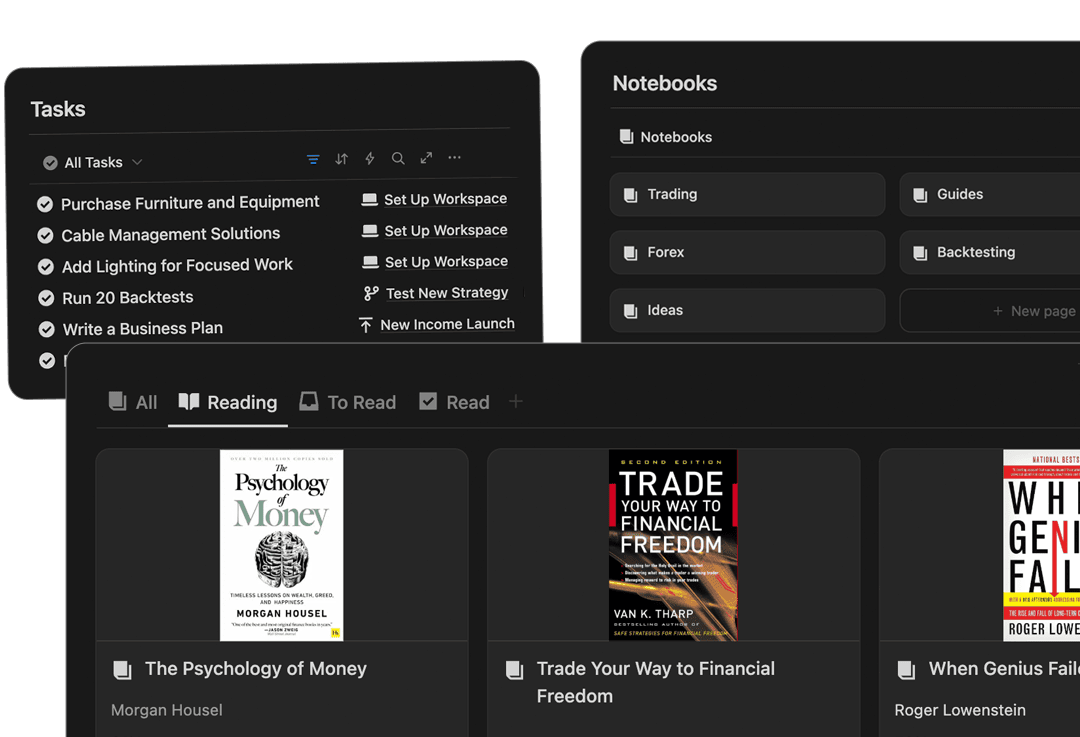Viewport: 1080px width, 737px height.
Task: Open the Read tab
Action: pyautogui.click(x=455, y=402)
